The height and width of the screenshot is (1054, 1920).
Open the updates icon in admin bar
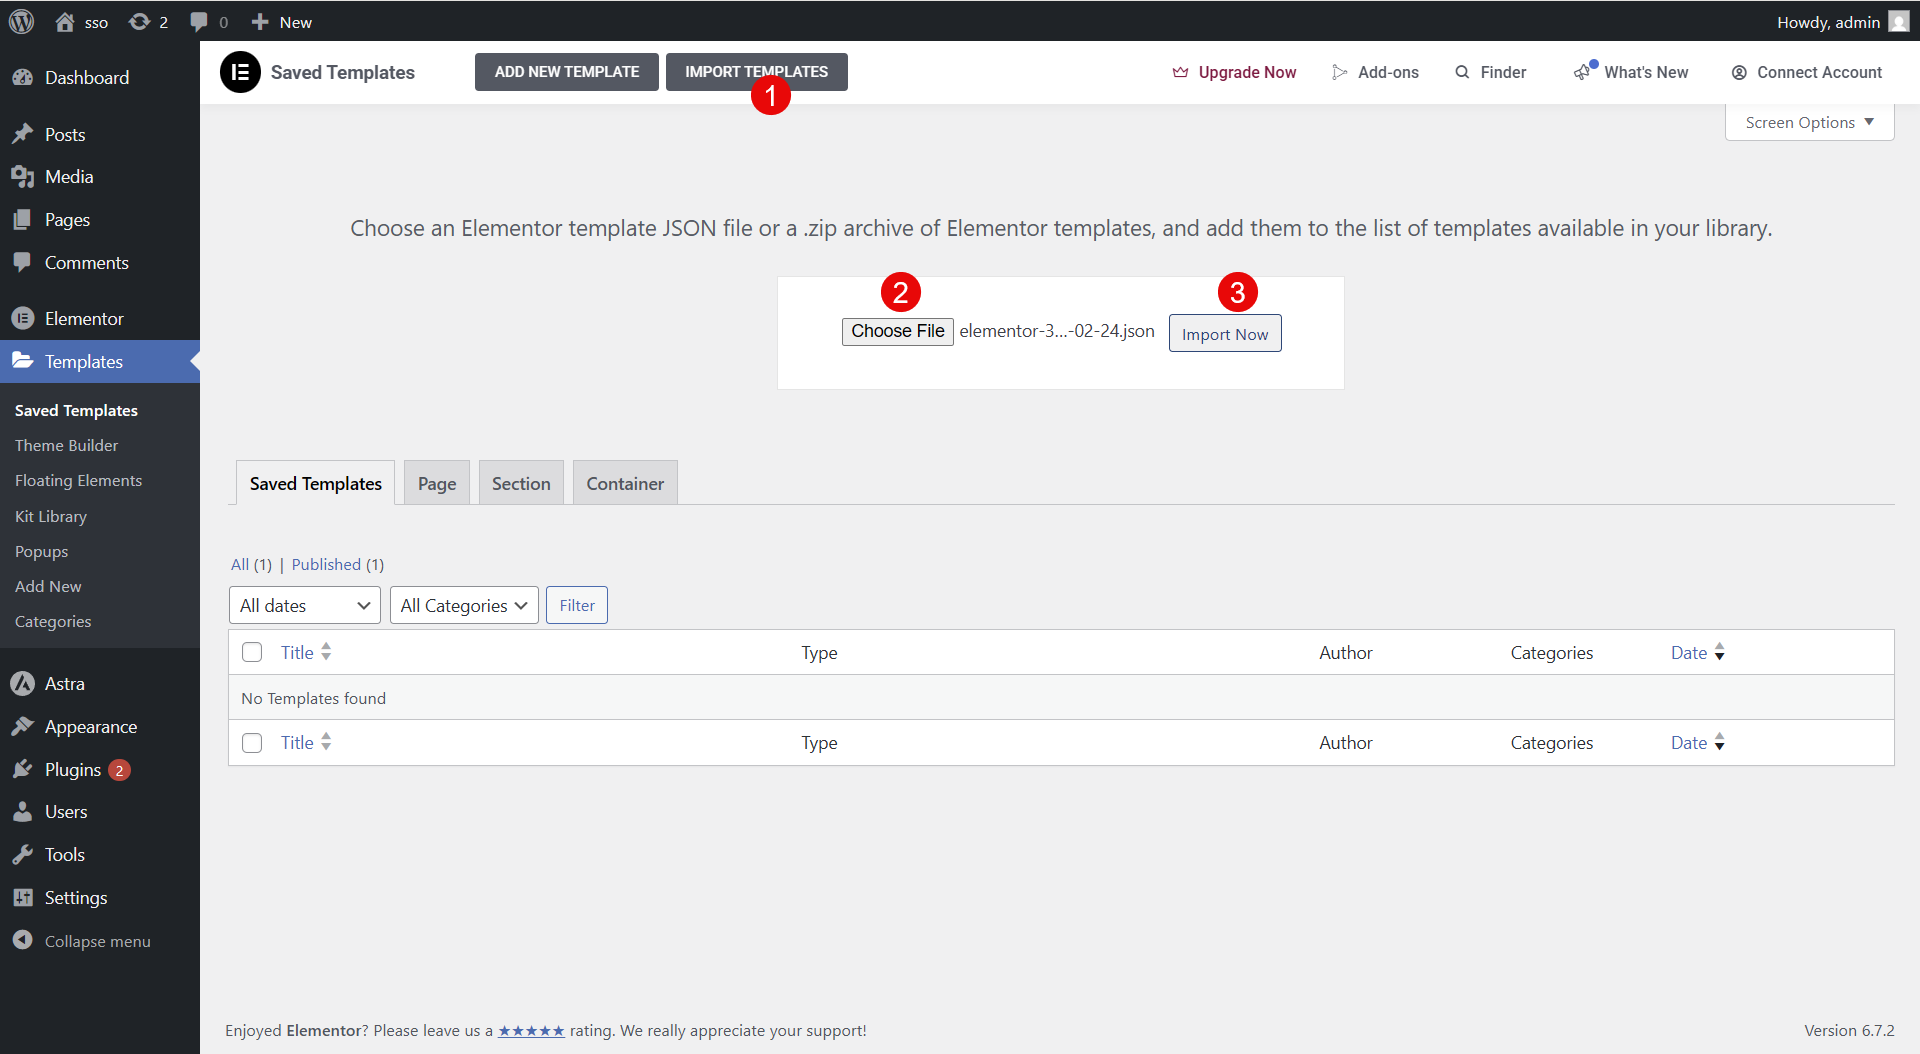140,22
